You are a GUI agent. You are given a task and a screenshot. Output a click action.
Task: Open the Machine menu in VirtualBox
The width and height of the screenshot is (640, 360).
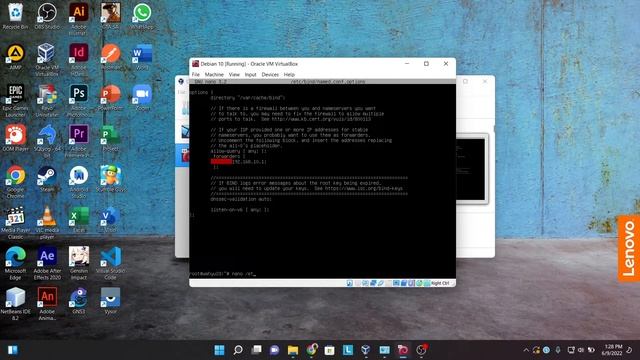[214, 75]
